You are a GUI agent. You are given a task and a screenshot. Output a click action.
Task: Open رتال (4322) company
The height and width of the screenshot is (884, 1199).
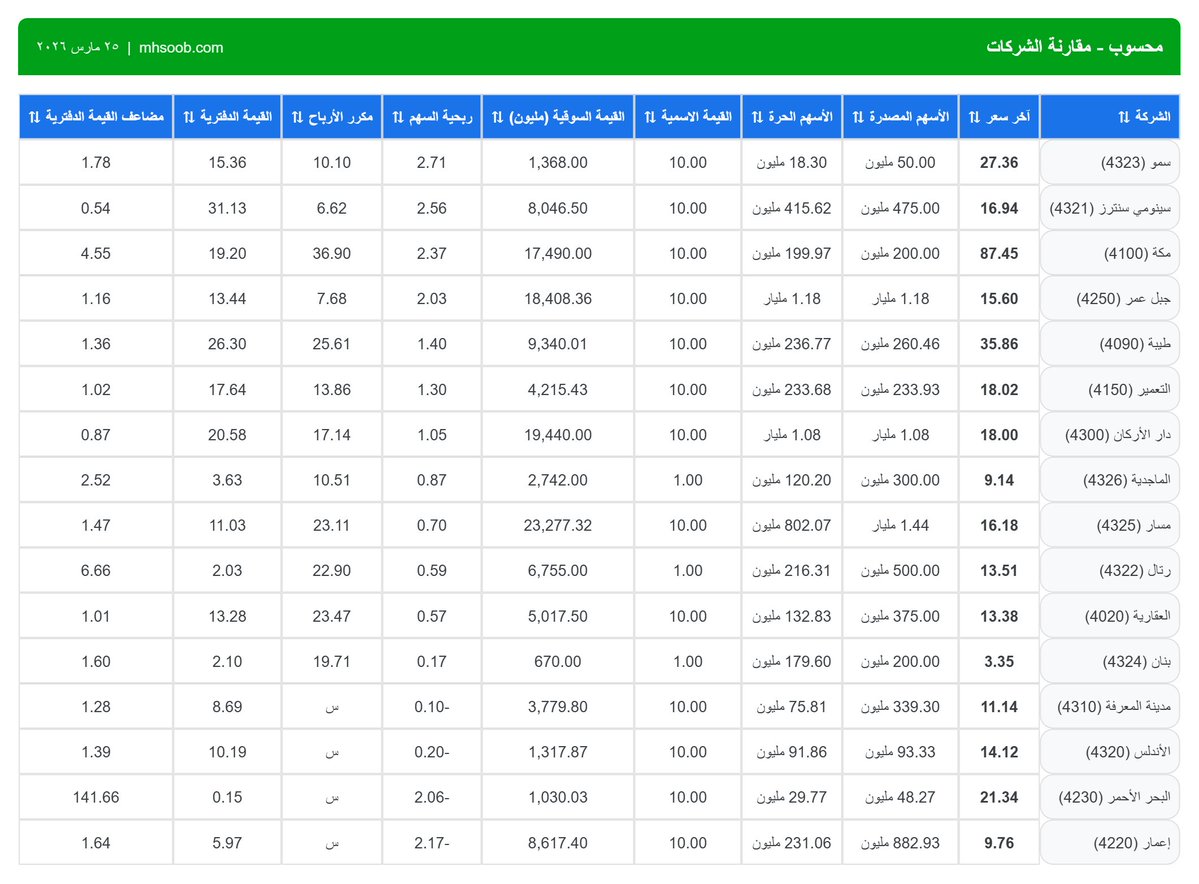coord(1110,570)
